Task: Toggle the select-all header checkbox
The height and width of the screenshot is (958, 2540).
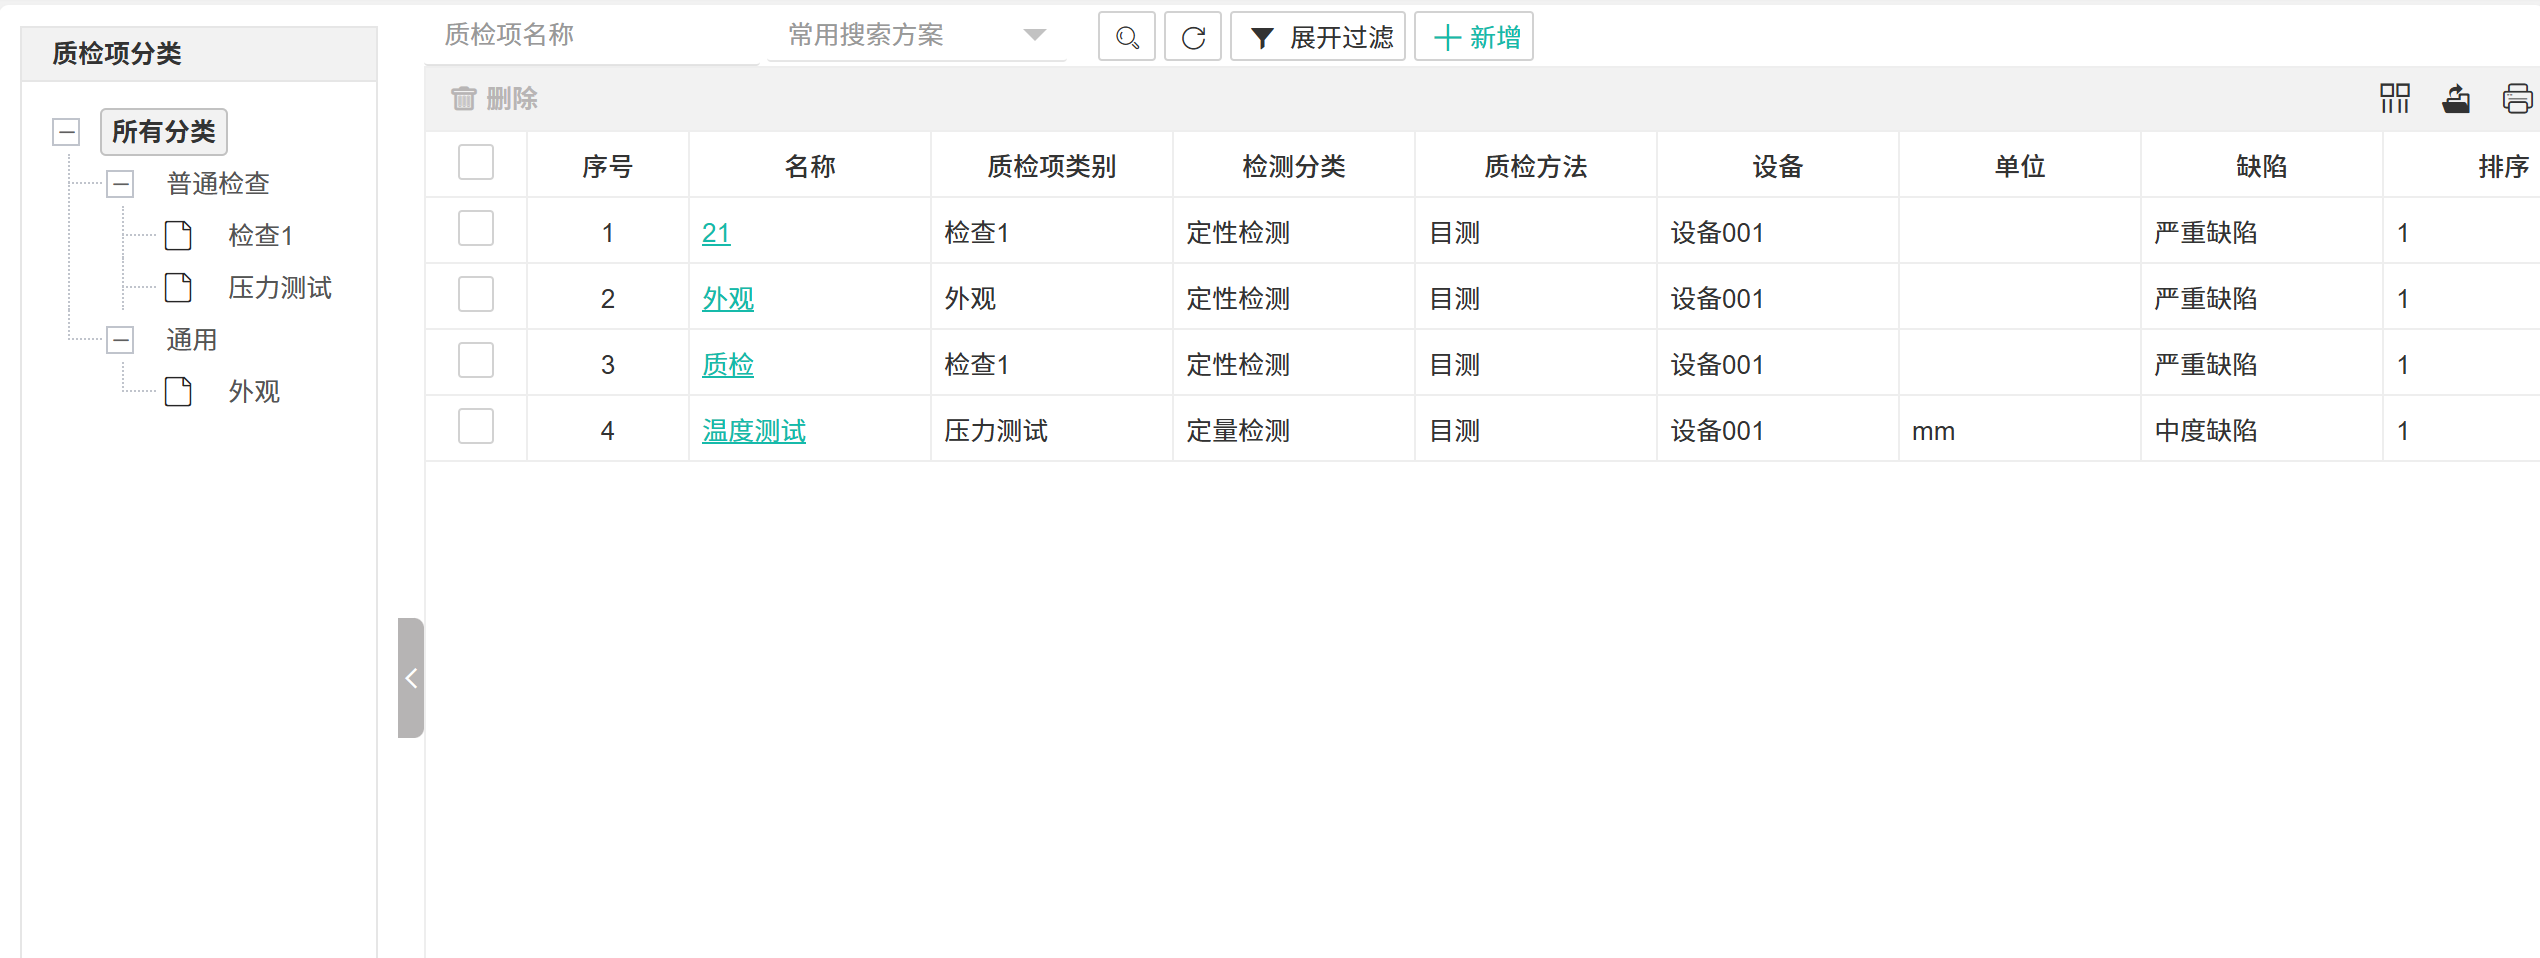Action: coord(476,163)
